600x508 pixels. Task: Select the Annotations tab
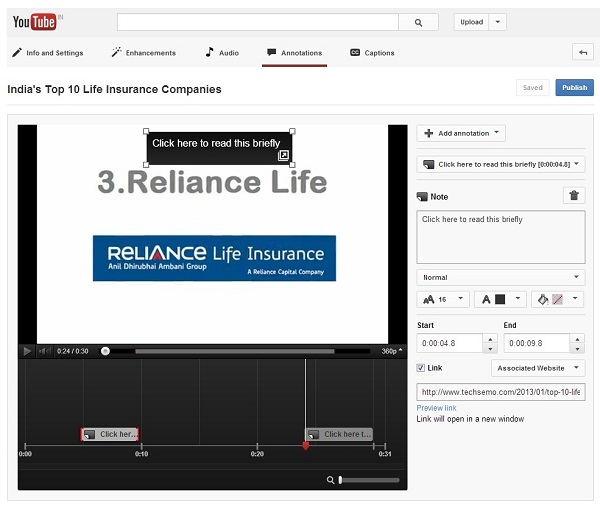[x=294, y=53]
